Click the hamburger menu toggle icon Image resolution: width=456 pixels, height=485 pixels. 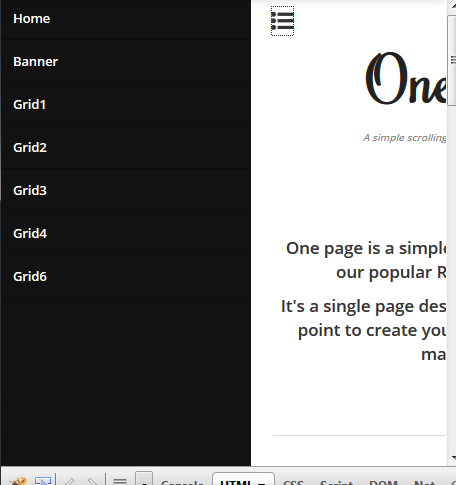point(282,21)
